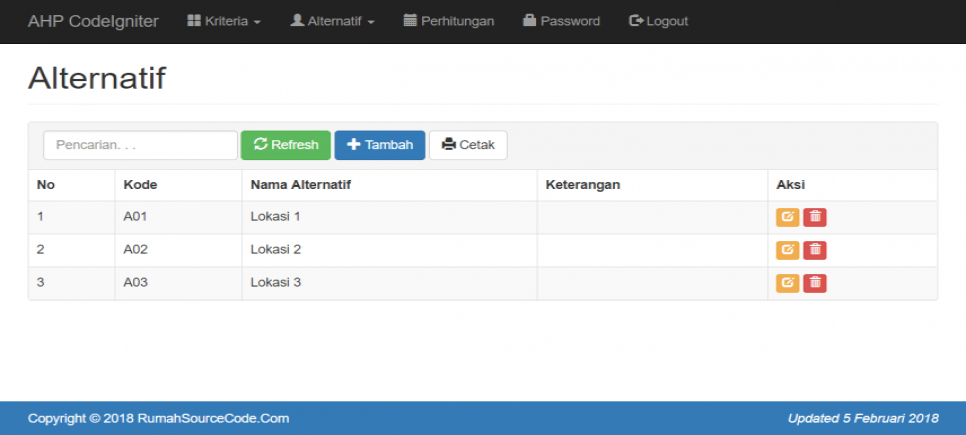Open the Password menu item
Screen dimensions: 966x435
561,21
